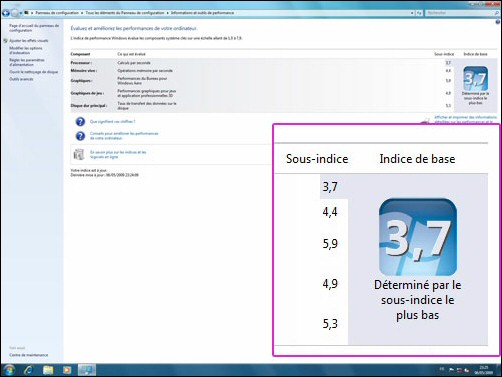Click question icon beside 'Conseils pour améliorer les performances'
Screen dimensions: 502x377
80,136
